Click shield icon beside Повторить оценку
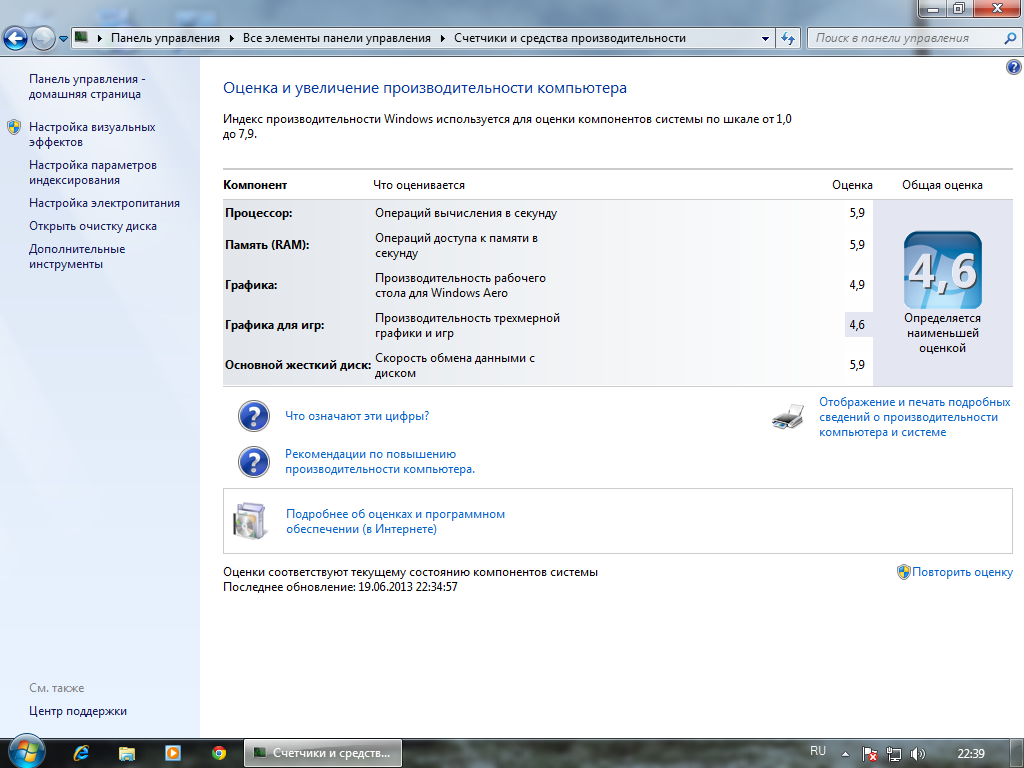Image resolution: width=1024 pixels, height=768 pixels. [904, 572]
